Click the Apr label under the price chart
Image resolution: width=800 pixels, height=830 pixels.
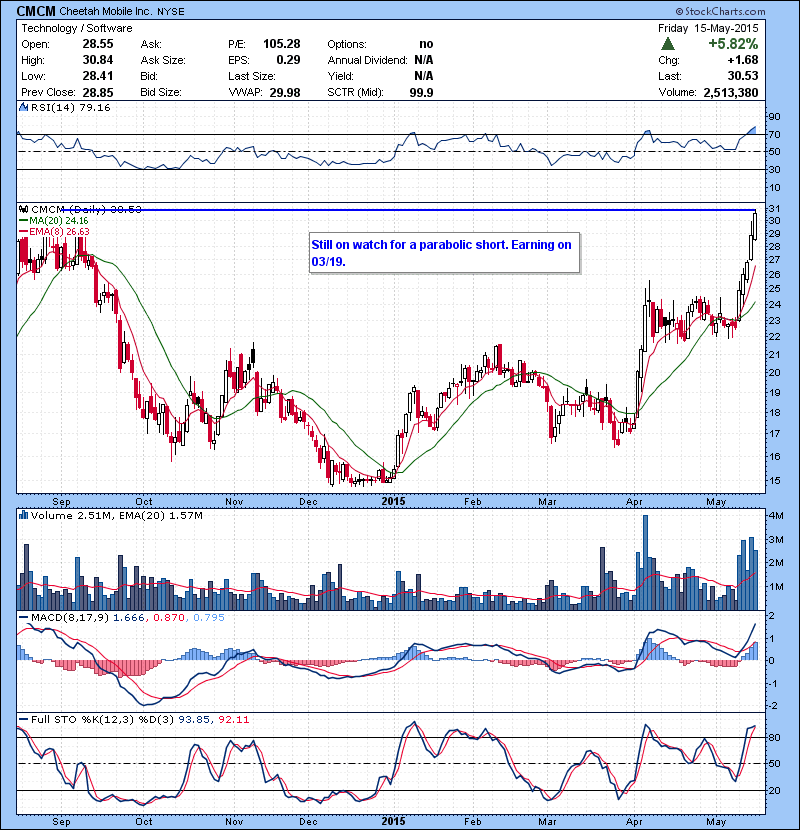point(634,501)
